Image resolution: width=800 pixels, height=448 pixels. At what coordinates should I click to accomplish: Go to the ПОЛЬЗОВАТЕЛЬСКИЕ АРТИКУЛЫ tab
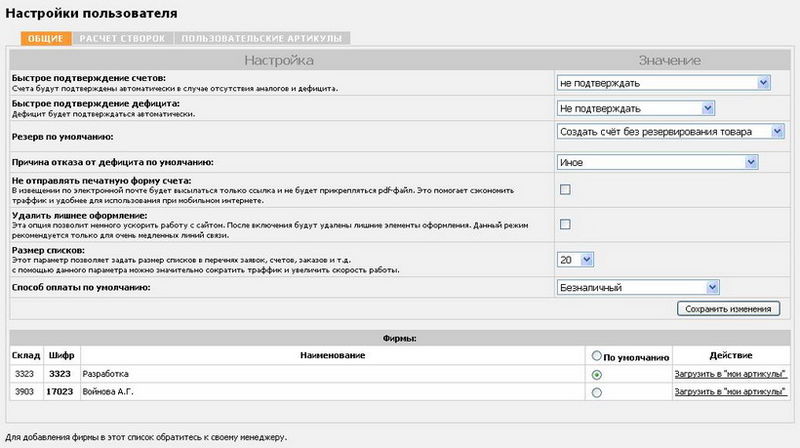262,38
